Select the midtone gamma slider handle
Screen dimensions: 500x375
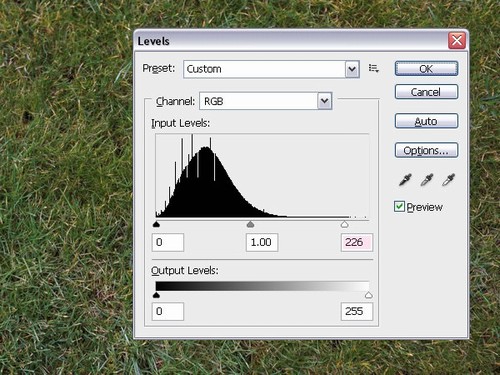click(250, 224)
